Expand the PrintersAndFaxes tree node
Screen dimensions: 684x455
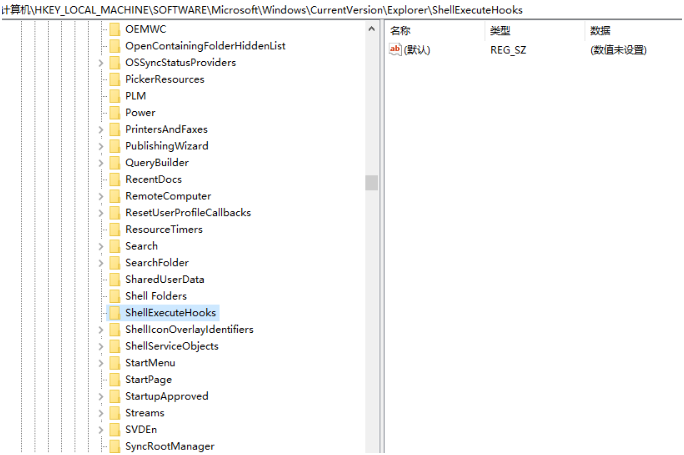pyautogui.click(x=101, y=130)
